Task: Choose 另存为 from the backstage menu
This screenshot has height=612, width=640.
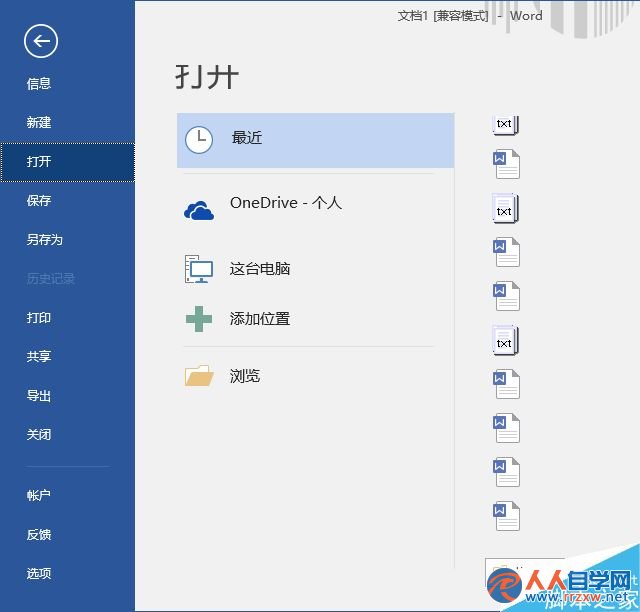Action: (44, 239)
